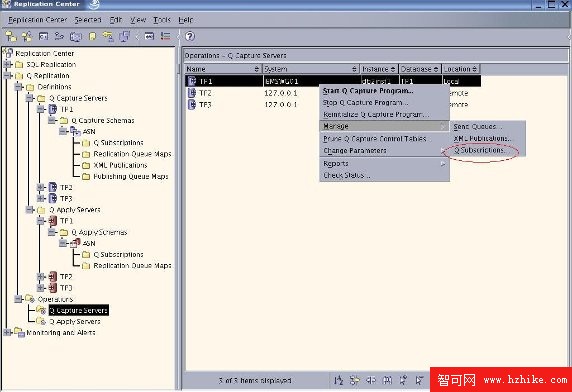Viewport: 572px width, 392px height.
Task: Select Send Queues in the submenu
Action: point(488,127)
